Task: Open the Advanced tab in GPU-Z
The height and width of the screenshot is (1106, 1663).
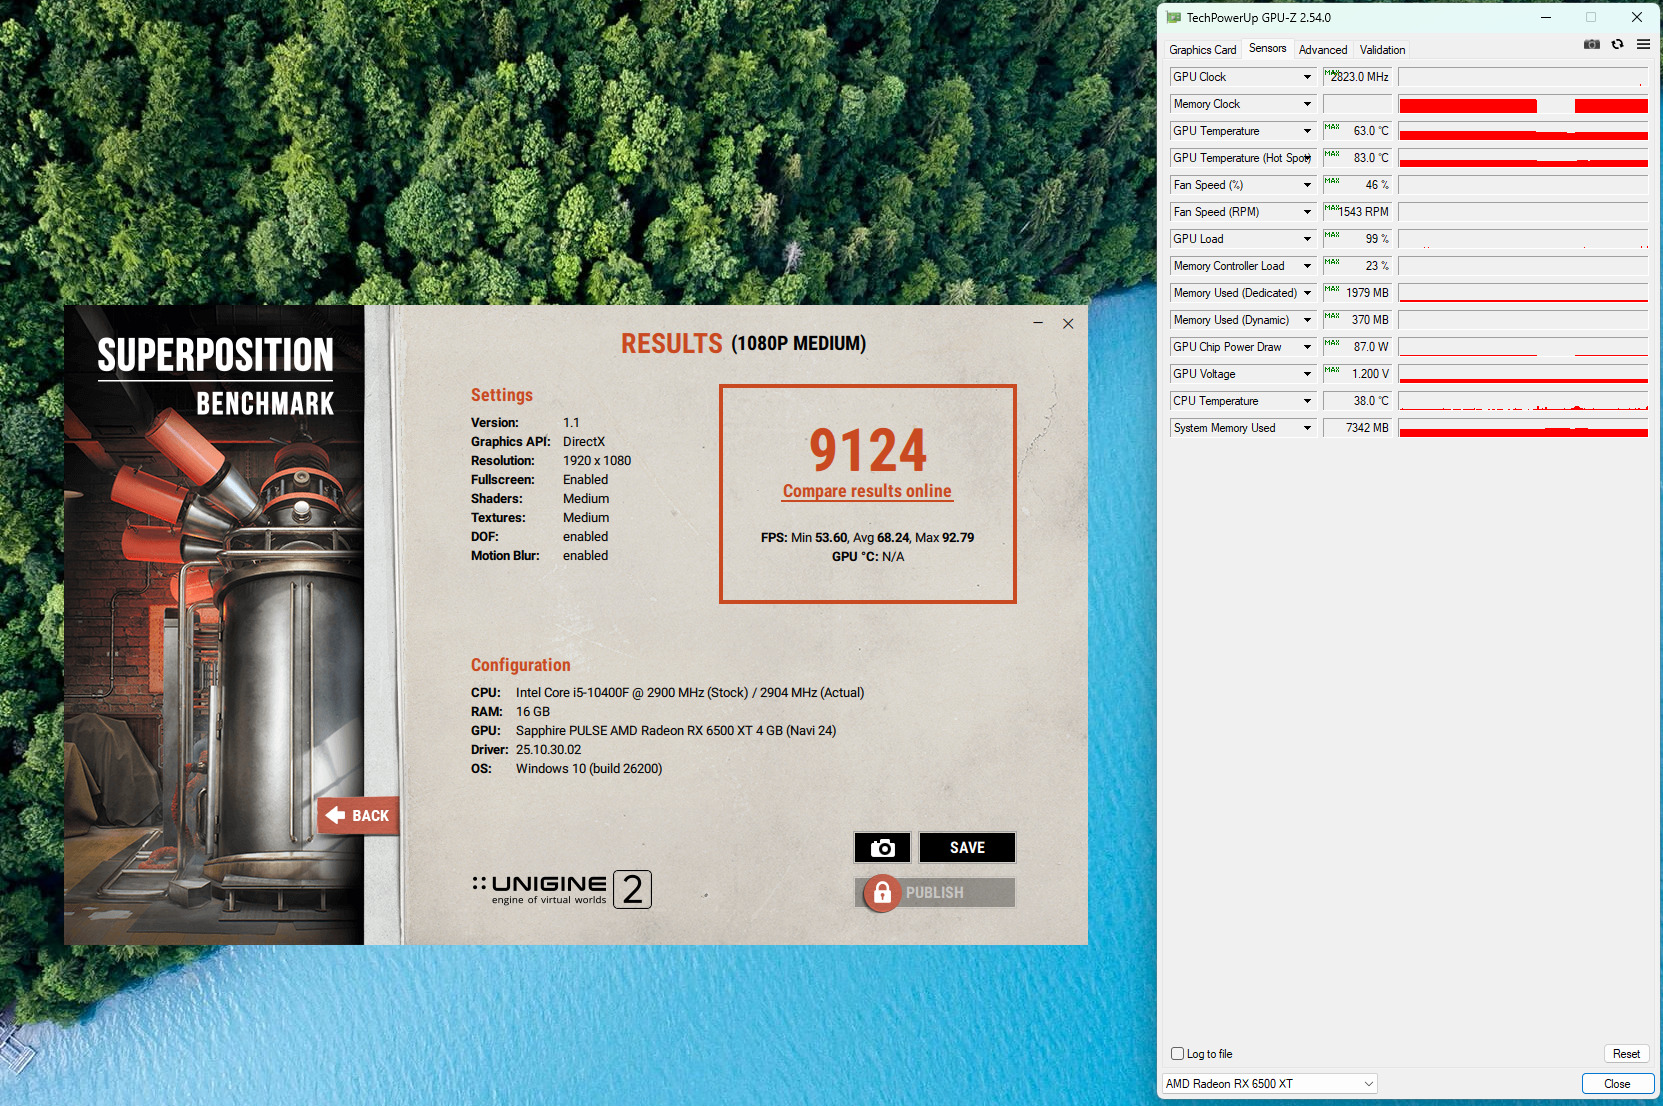Action: click(x=1323, y=50)
